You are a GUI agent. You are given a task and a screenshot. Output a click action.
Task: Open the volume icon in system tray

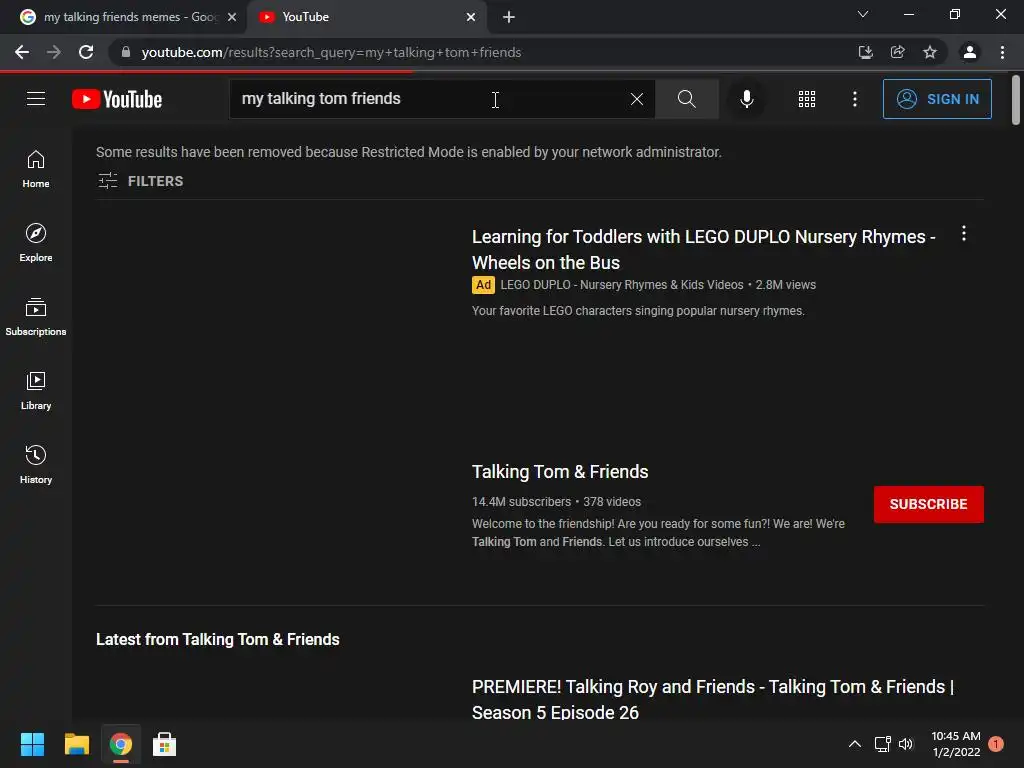906,744
